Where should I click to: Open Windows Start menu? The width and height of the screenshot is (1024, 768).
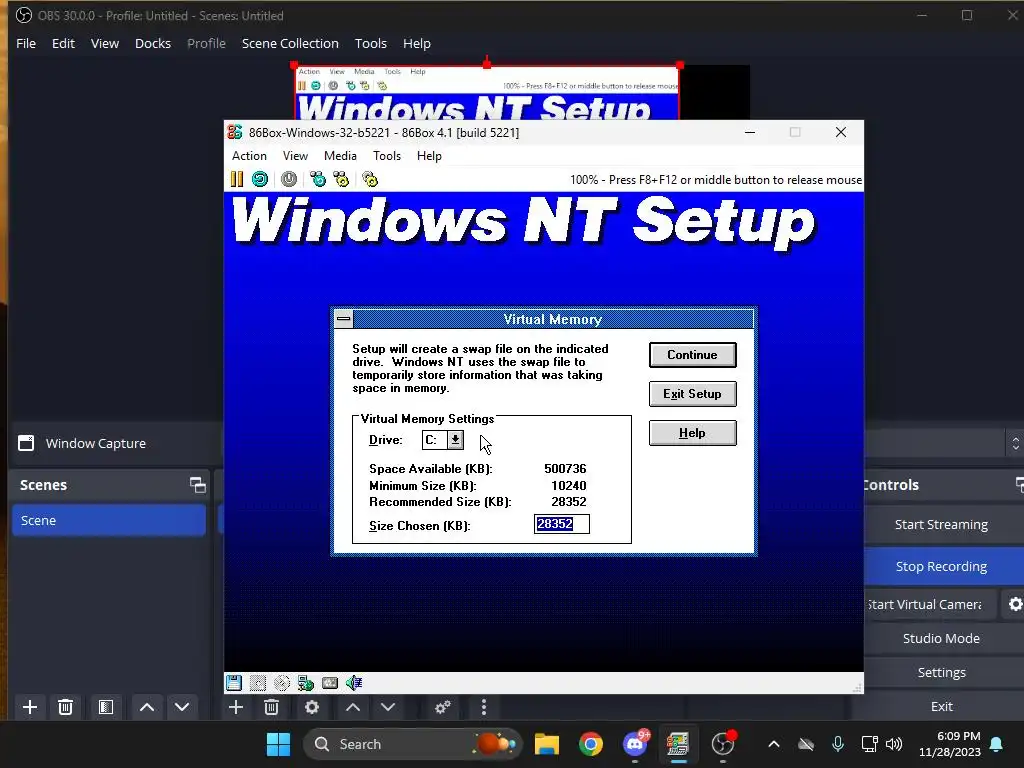click(x=278, y=744)
